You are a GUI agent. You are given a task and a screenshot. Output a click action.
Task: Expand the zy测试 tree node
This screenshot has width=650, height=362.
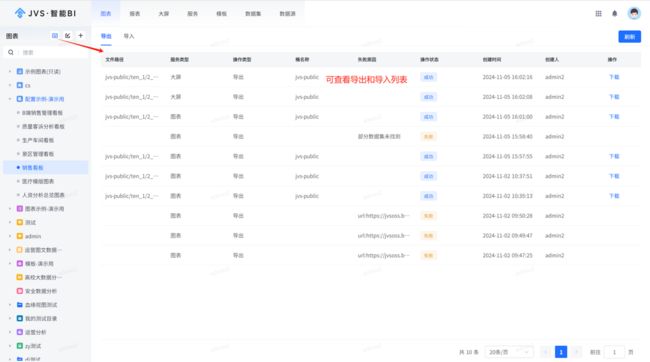(10, 346)
